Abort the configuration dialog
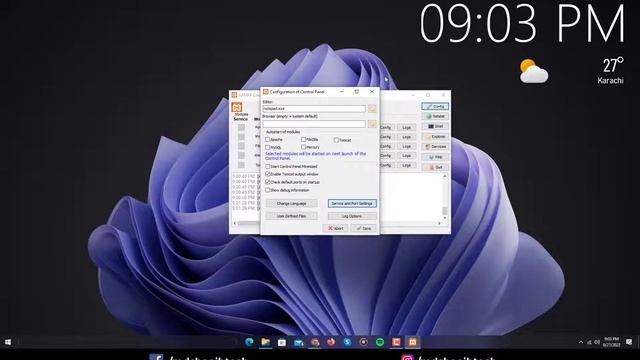This screenshot has height=360, width=640. click(x=336, y=228)
